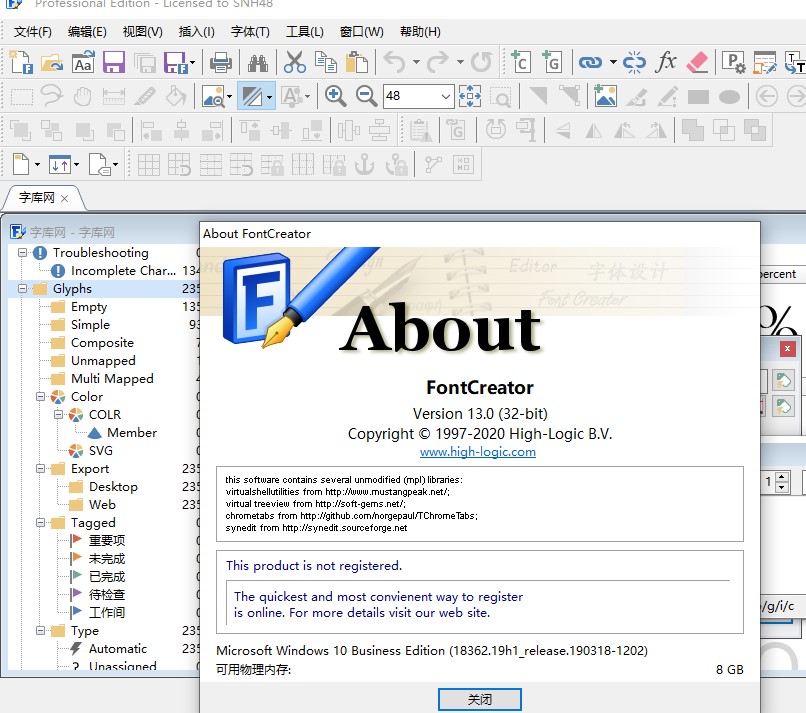The height and width of the screenshot is (713, 806).
Task: Click the pink eraser icon
Action: coord(697,62)
